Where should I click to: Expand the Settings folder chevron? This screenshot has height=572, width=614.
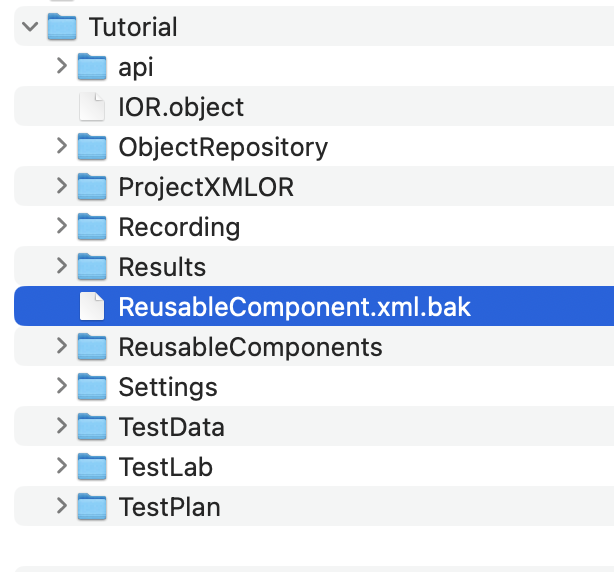62,385
